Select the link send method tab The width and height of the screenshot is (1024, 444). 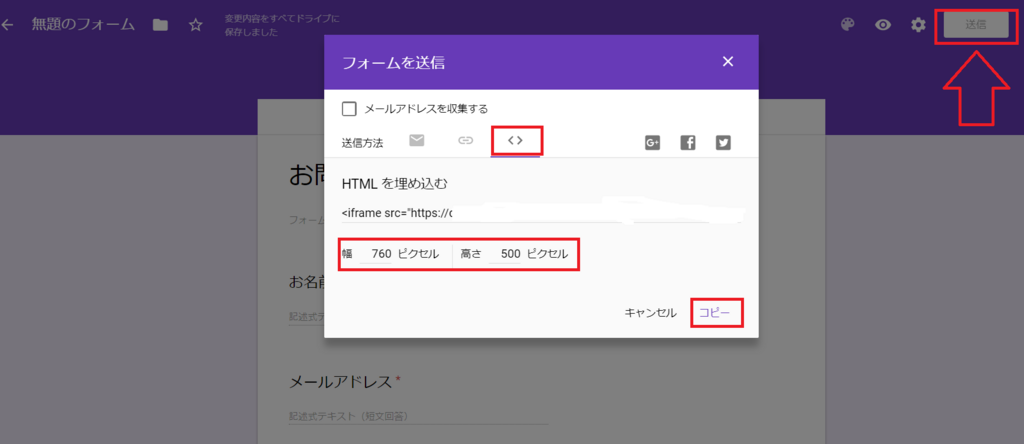[x=465, y=140]
